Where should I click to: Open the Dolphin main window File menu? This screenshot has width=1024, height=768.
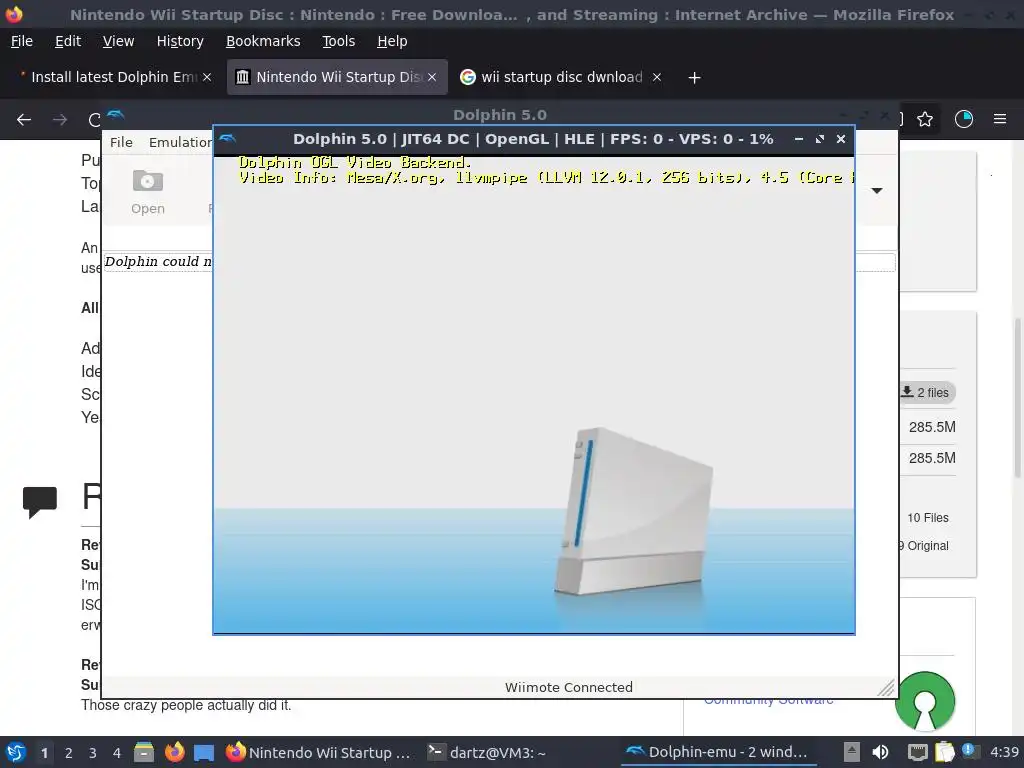click(x=121, y=142)
